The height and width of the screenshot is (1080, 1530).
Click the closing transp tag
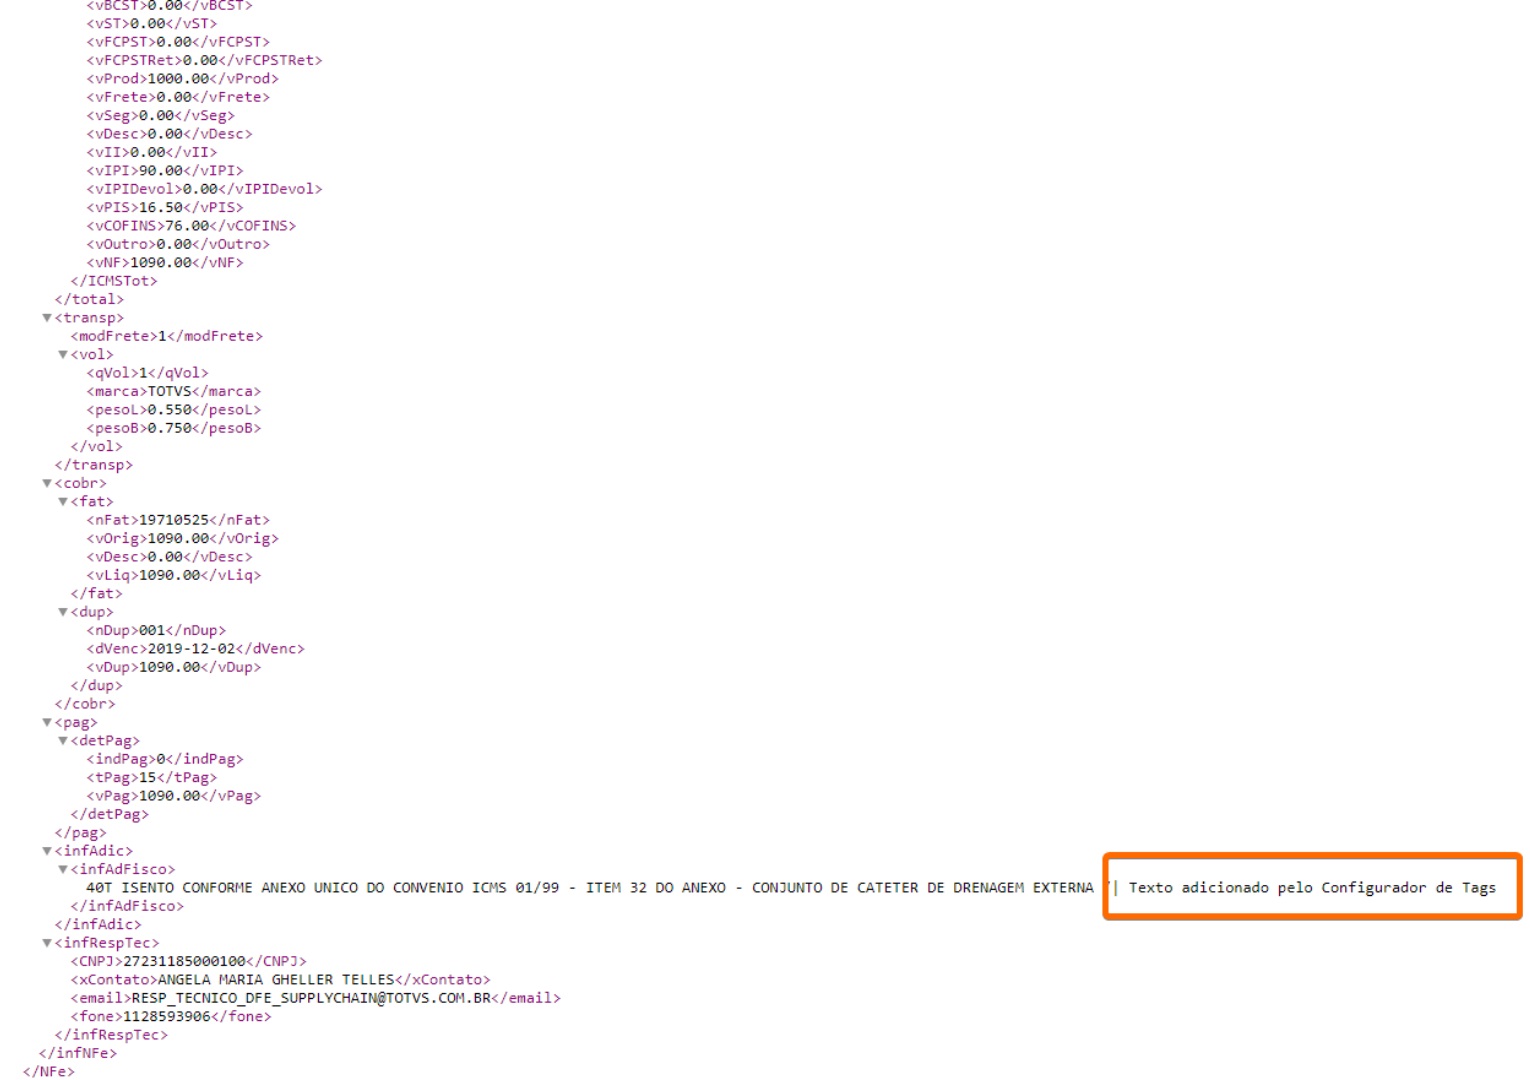pos(93,465)
